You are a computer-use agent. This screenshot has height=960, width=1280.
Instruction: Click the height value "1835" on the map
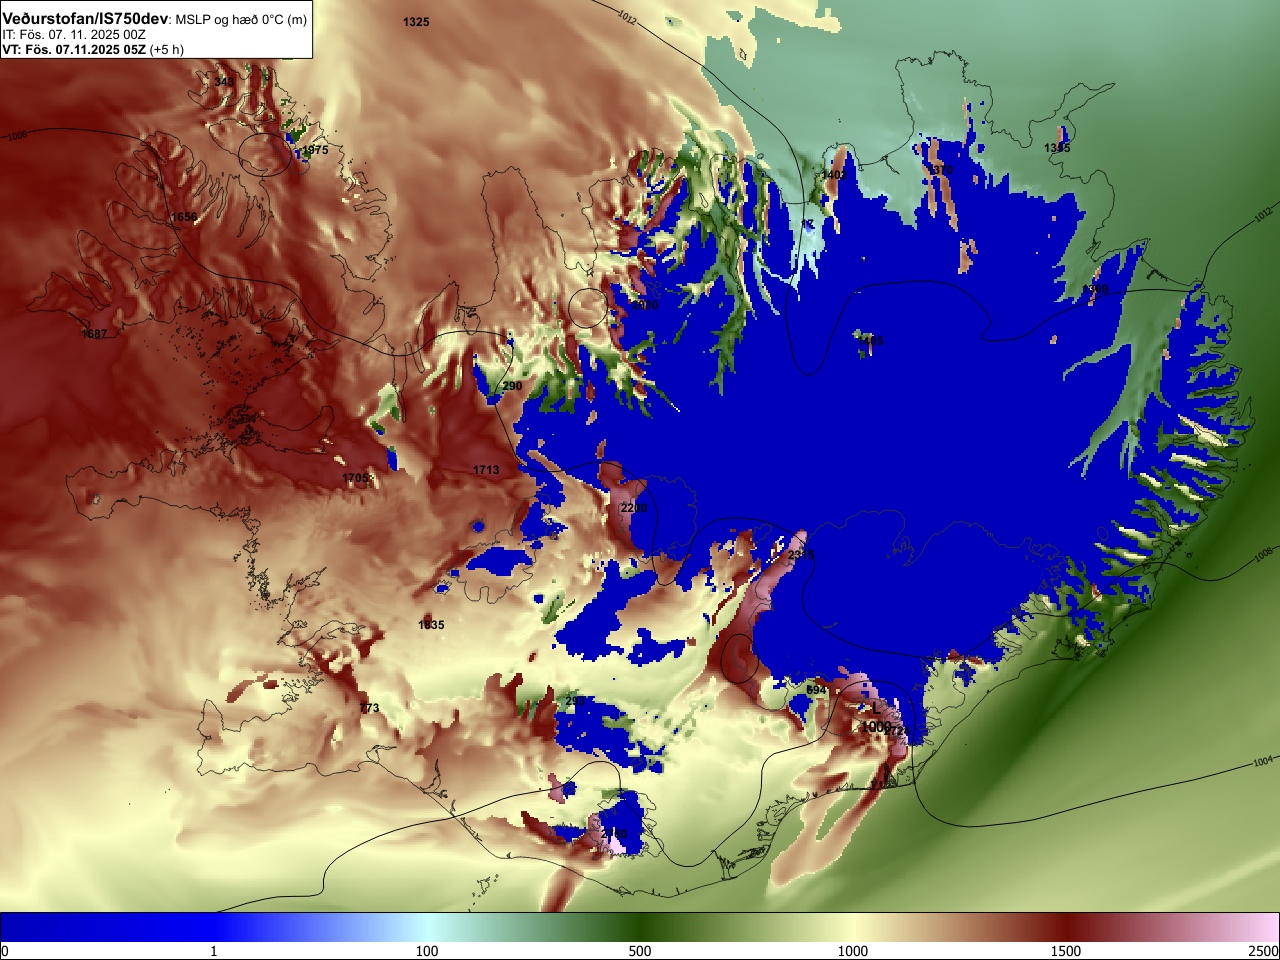[x=431, y=625]
